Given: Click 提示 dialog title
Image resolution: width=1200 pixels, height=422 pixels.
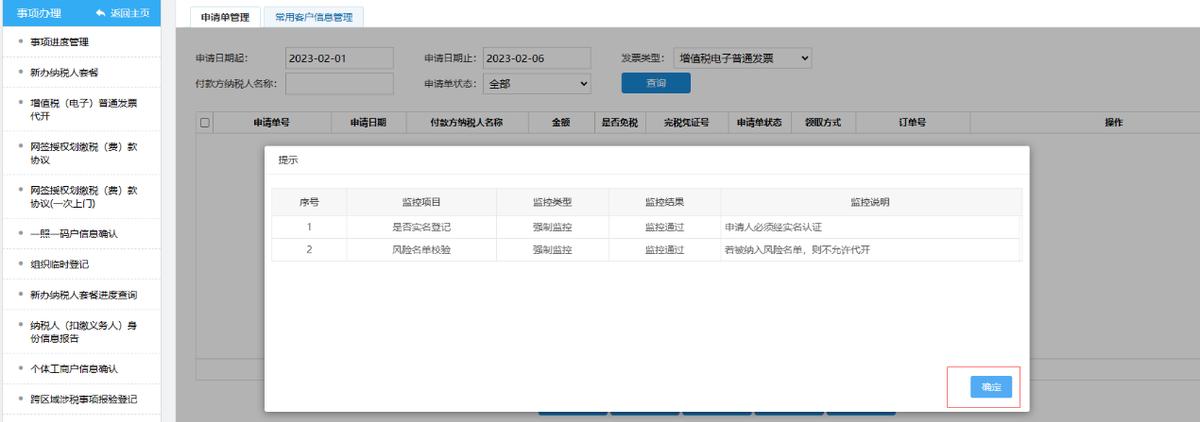Looking at the screenshot, I should (288, 160).
